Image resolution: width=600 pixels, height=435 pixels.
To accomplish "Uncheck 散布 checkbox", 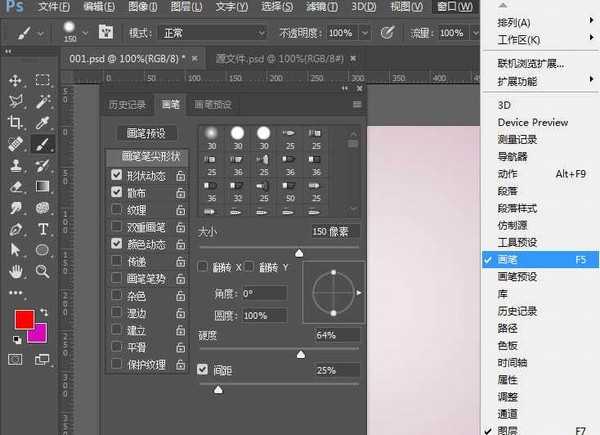I will coord(116,192).
